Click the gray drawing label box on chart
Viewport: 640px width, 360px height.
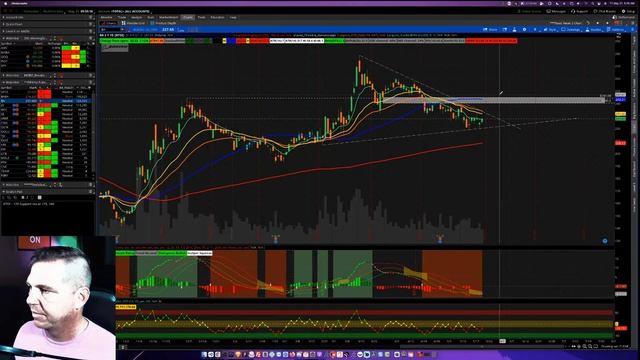click(116, 47)
